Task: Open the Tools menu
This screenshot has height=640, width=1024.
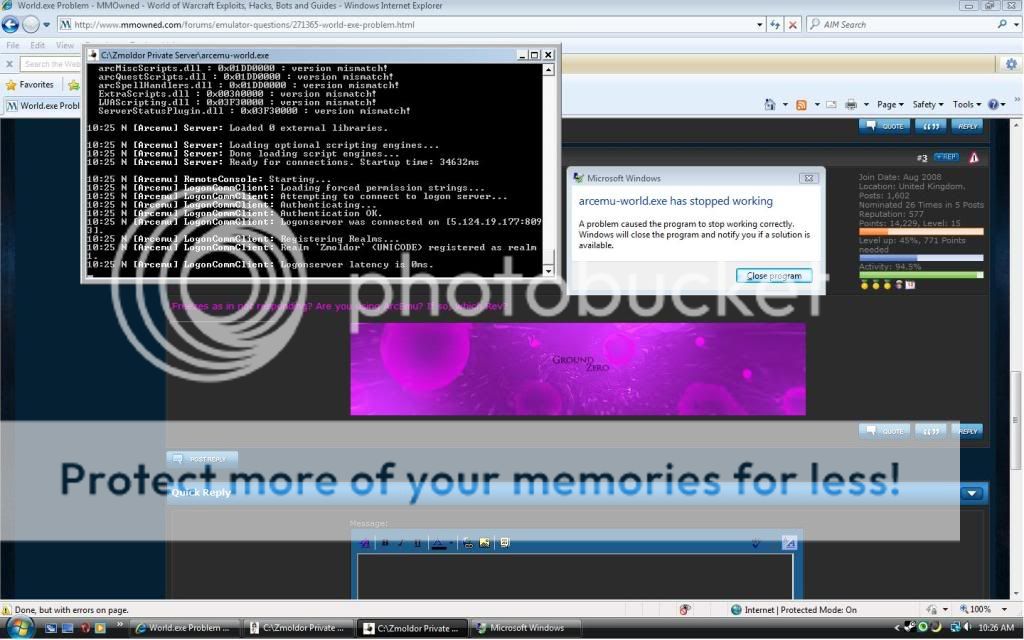Action: pos(967,104)
